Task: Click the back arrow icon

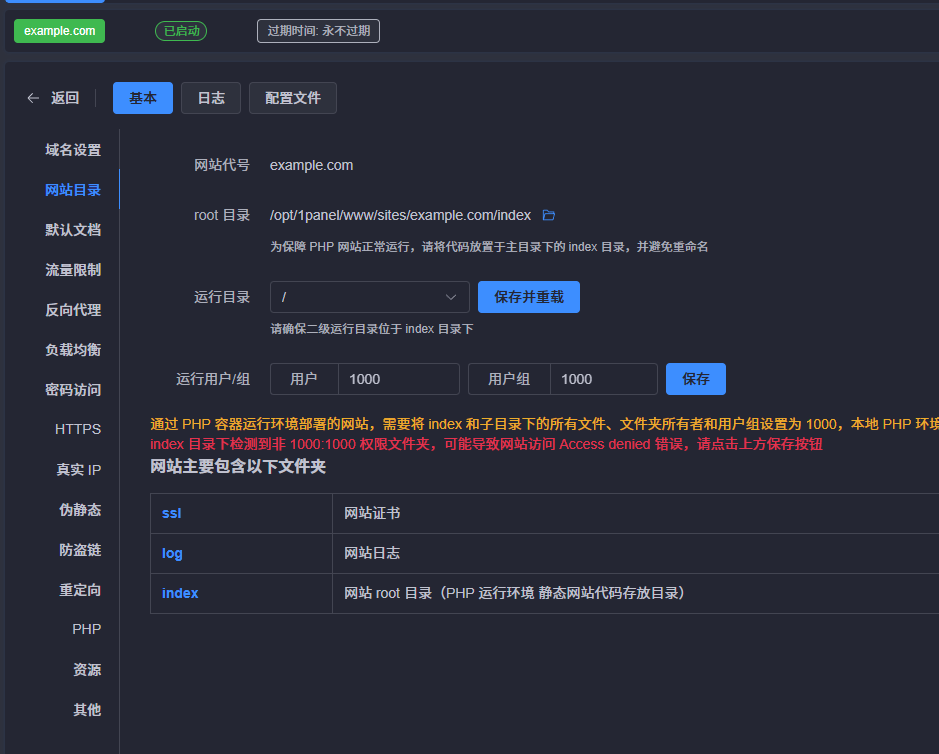Action: pyautogui.click(x=33, y=98)
